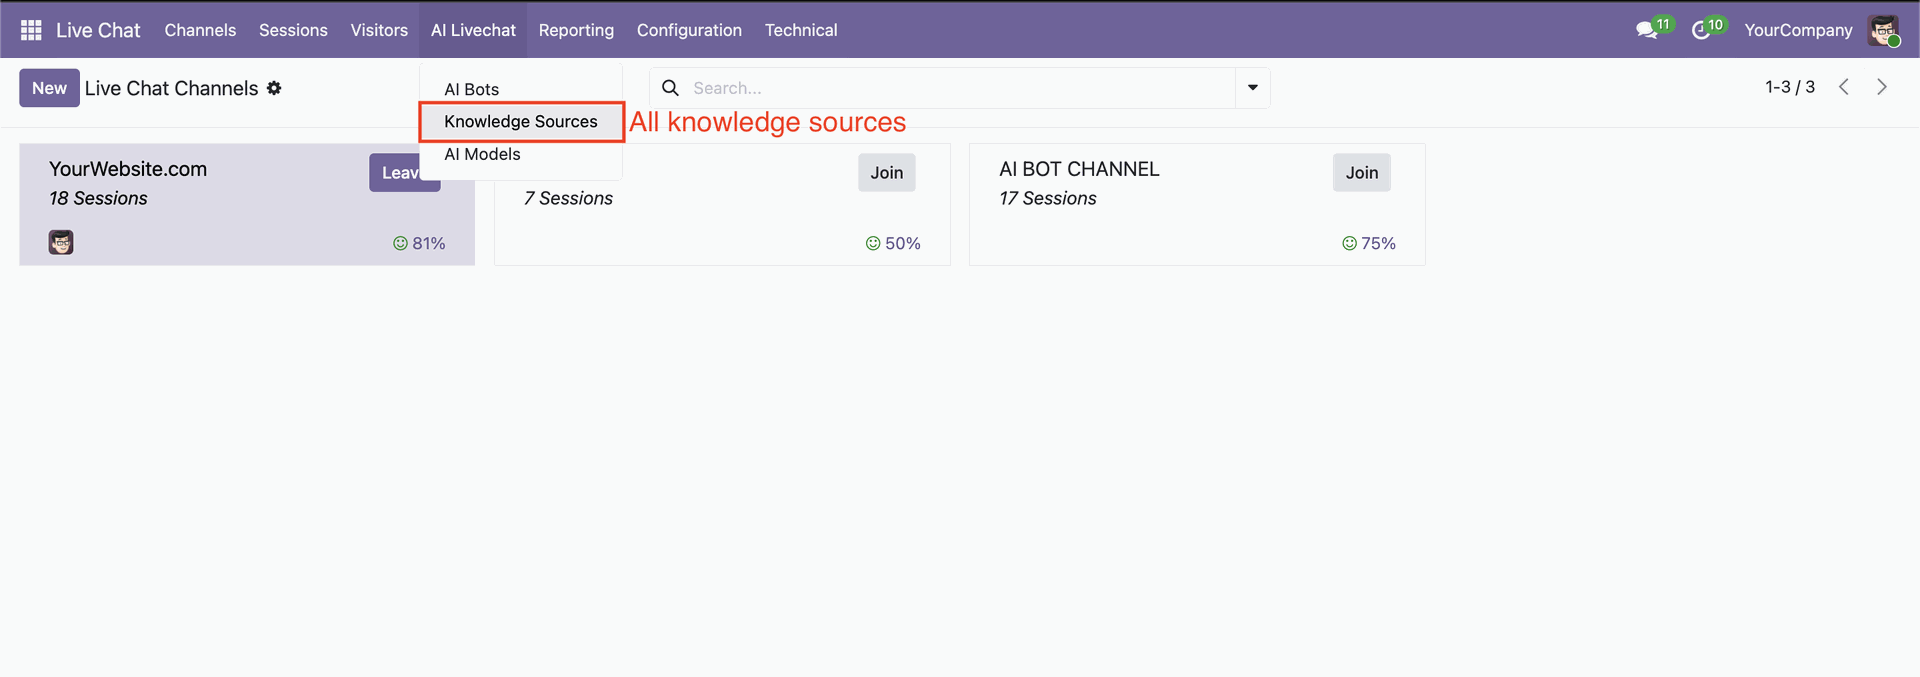Click operator avatar on YourWebsite.com card

click(61, 242)
